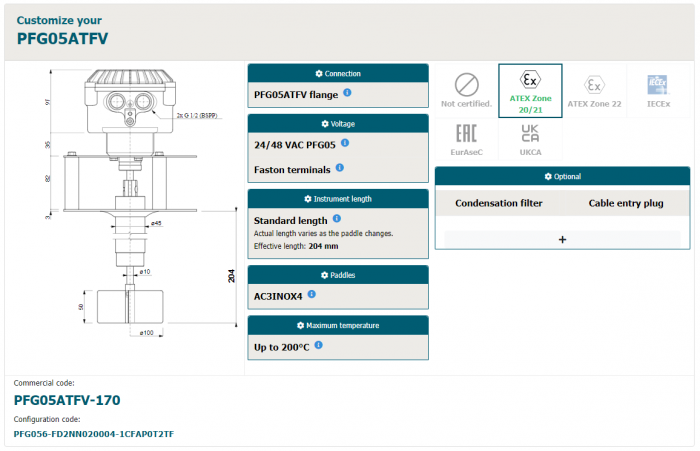Expand the Connection section header
The height and width of the screenshot is (451, 700).
click(x=337, y=74)
